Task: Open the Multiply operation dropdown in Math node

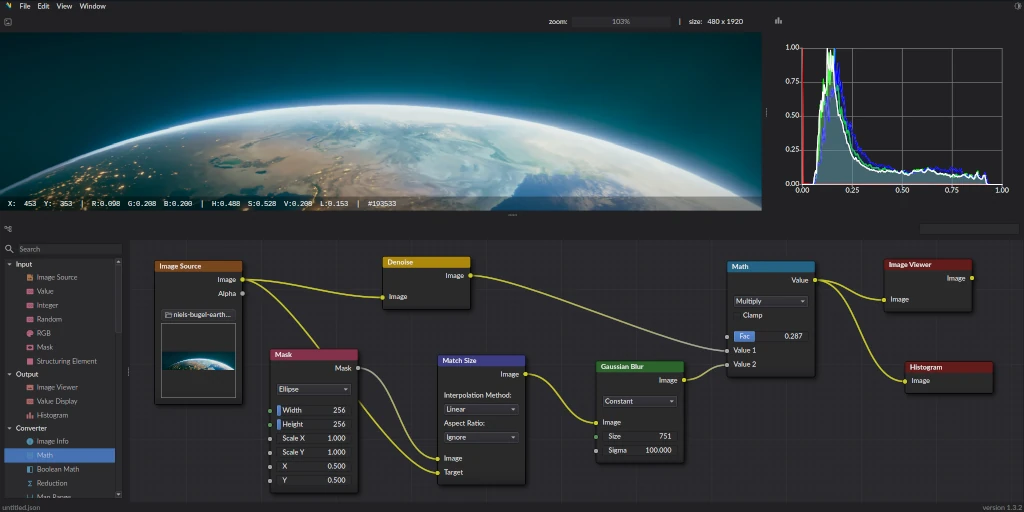Action: click(771, 302)
